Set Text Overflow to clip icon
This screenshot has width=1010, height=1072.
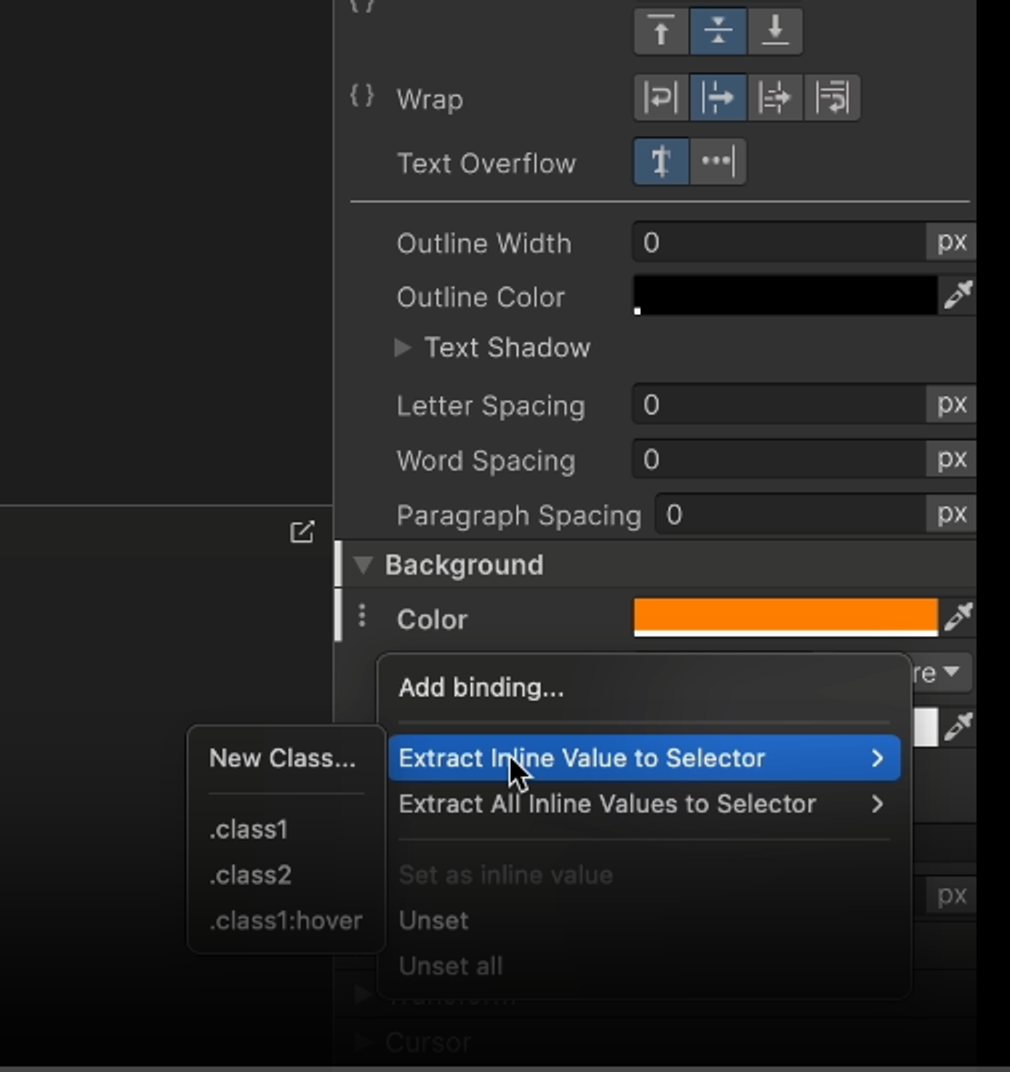[x=661, y=162]
